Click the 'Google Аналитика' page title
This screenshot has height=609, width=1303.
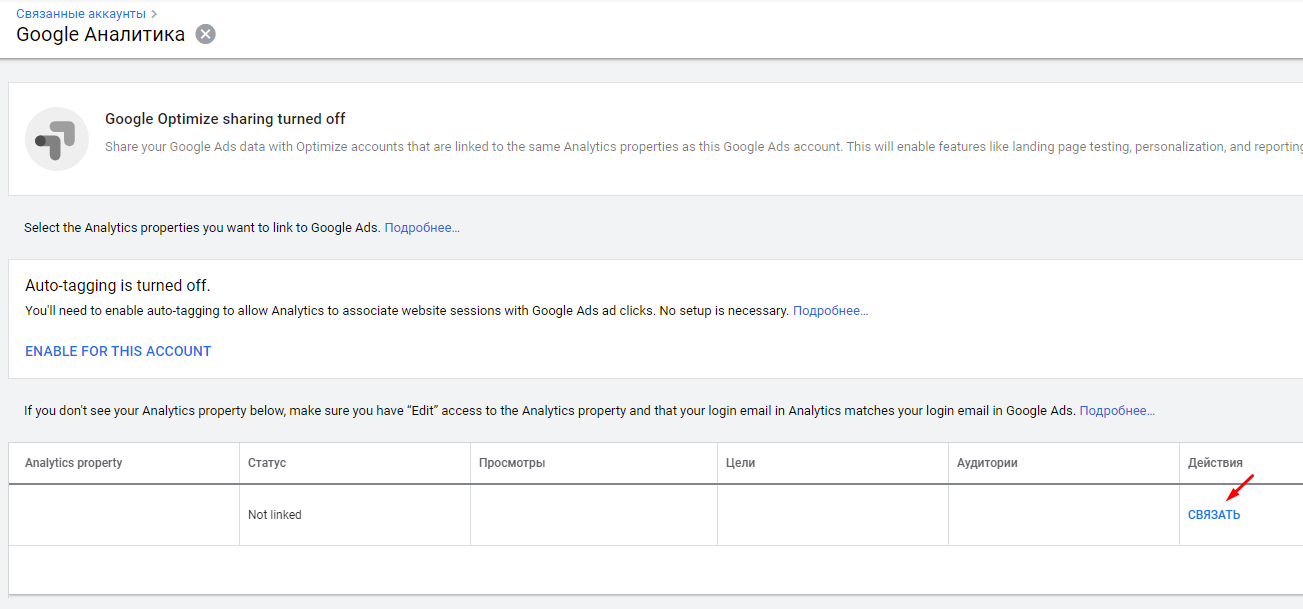[100, 34]
